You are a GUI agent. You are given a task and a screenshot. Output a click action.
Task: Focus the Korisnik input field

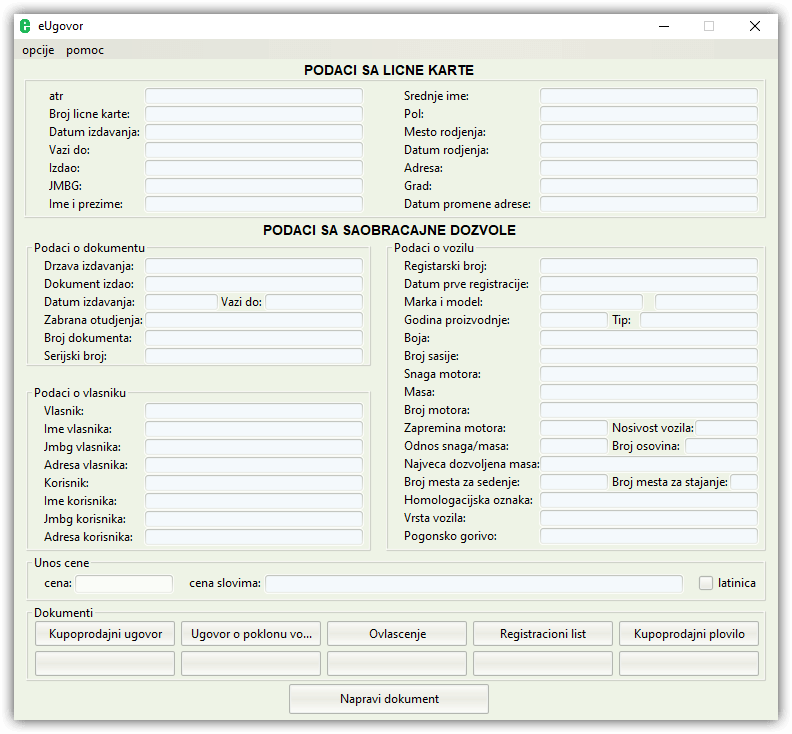tap(254, 483)
